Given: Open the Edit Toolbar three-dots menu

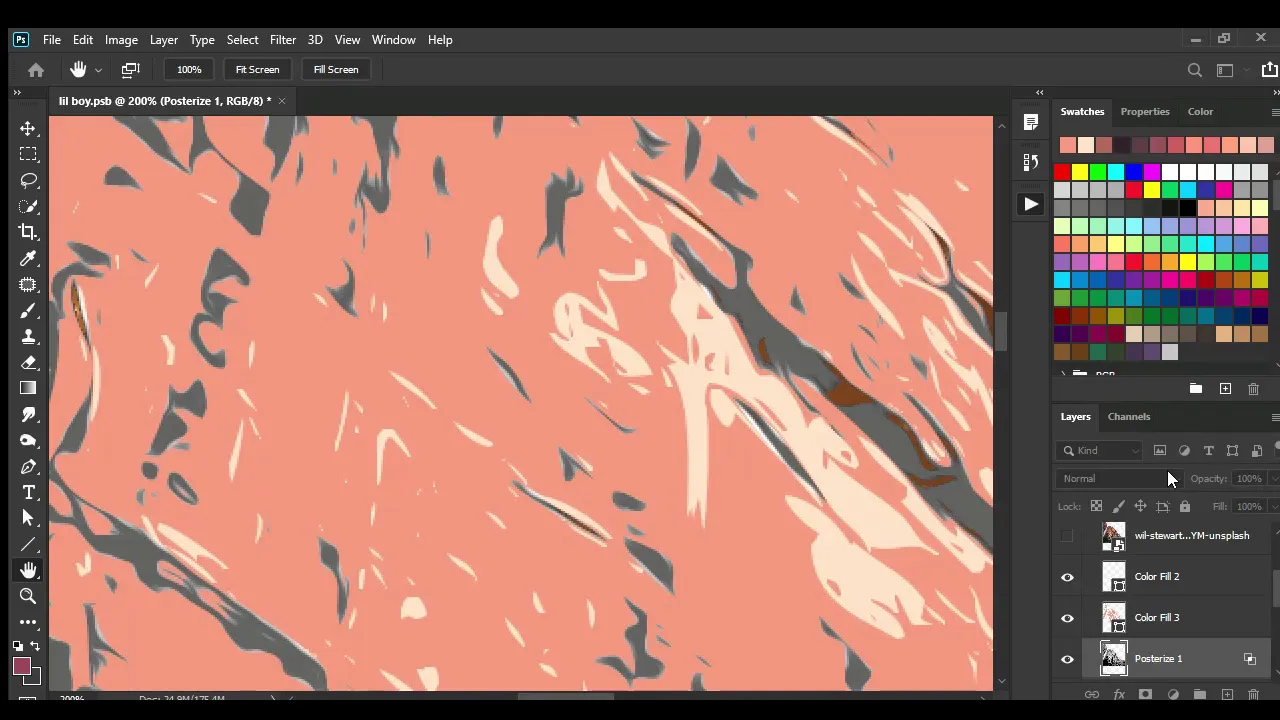Looking at the screenshot, I should tap(28, 622).
